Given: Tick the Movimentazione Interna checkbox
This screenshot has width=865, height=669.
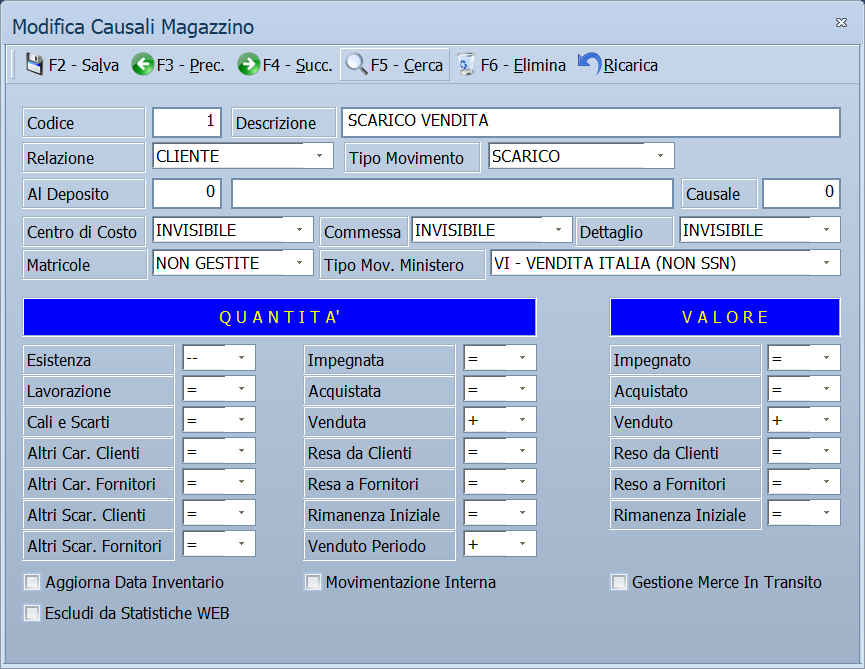Looking at the screenshot, I should tap(313, 582).
